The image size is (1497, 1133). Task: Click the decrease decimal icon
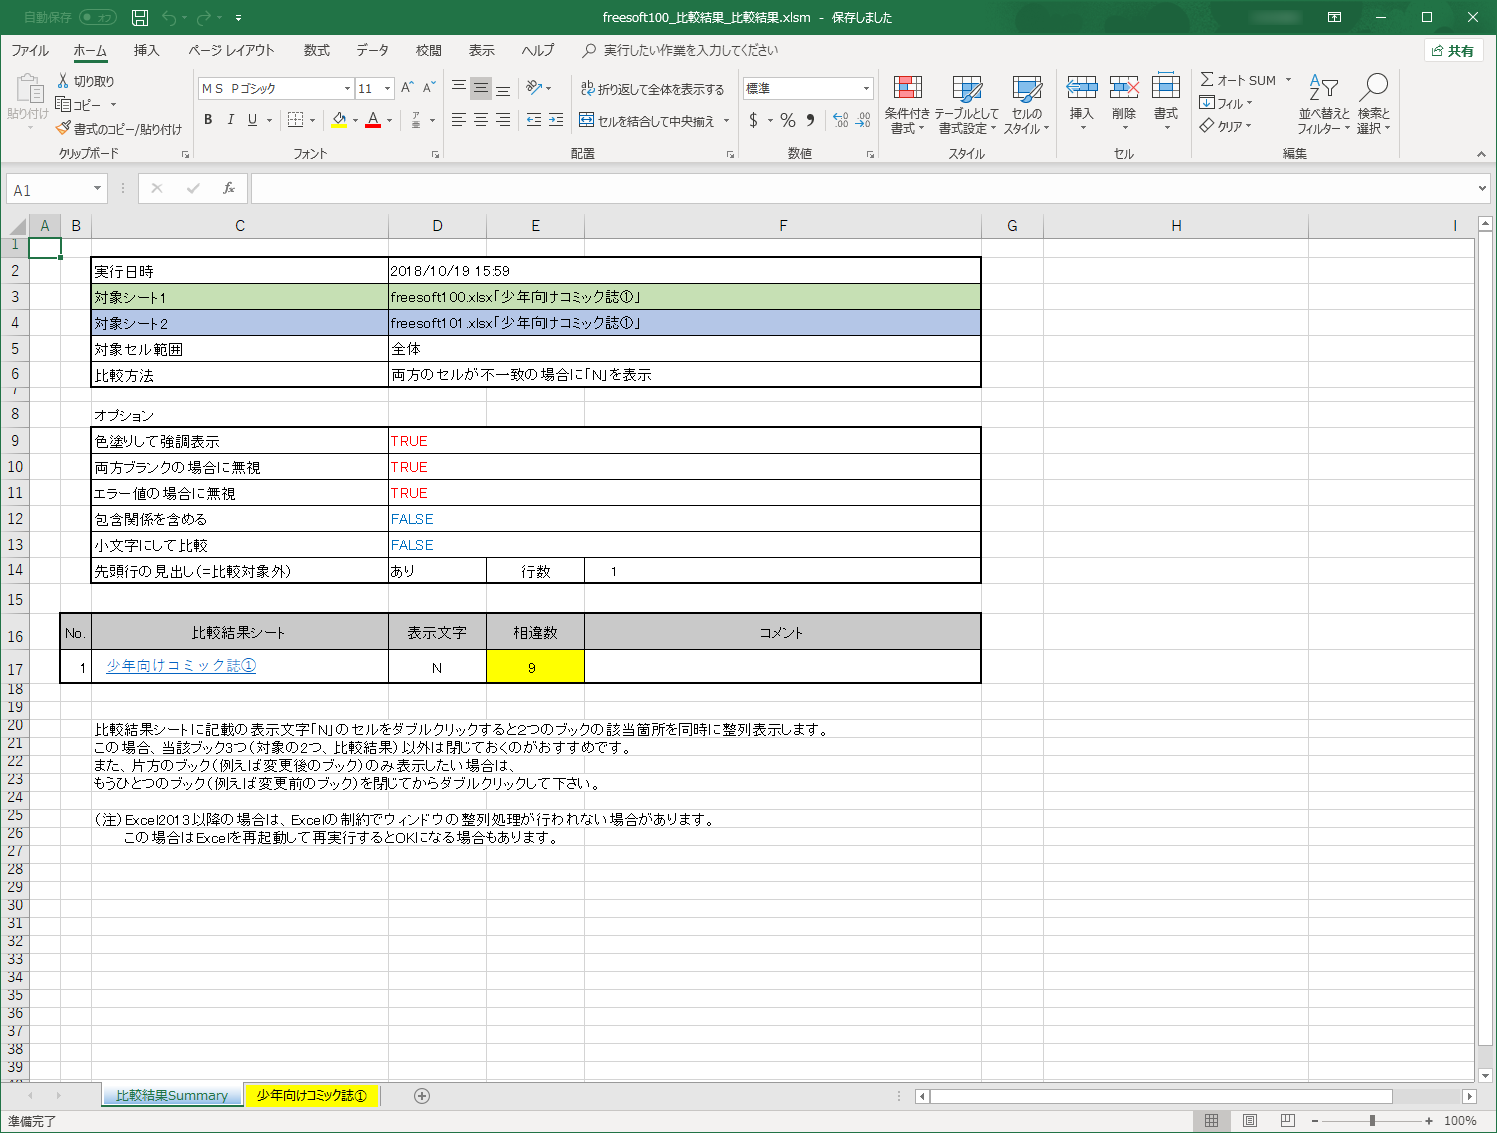click(863, 120)
